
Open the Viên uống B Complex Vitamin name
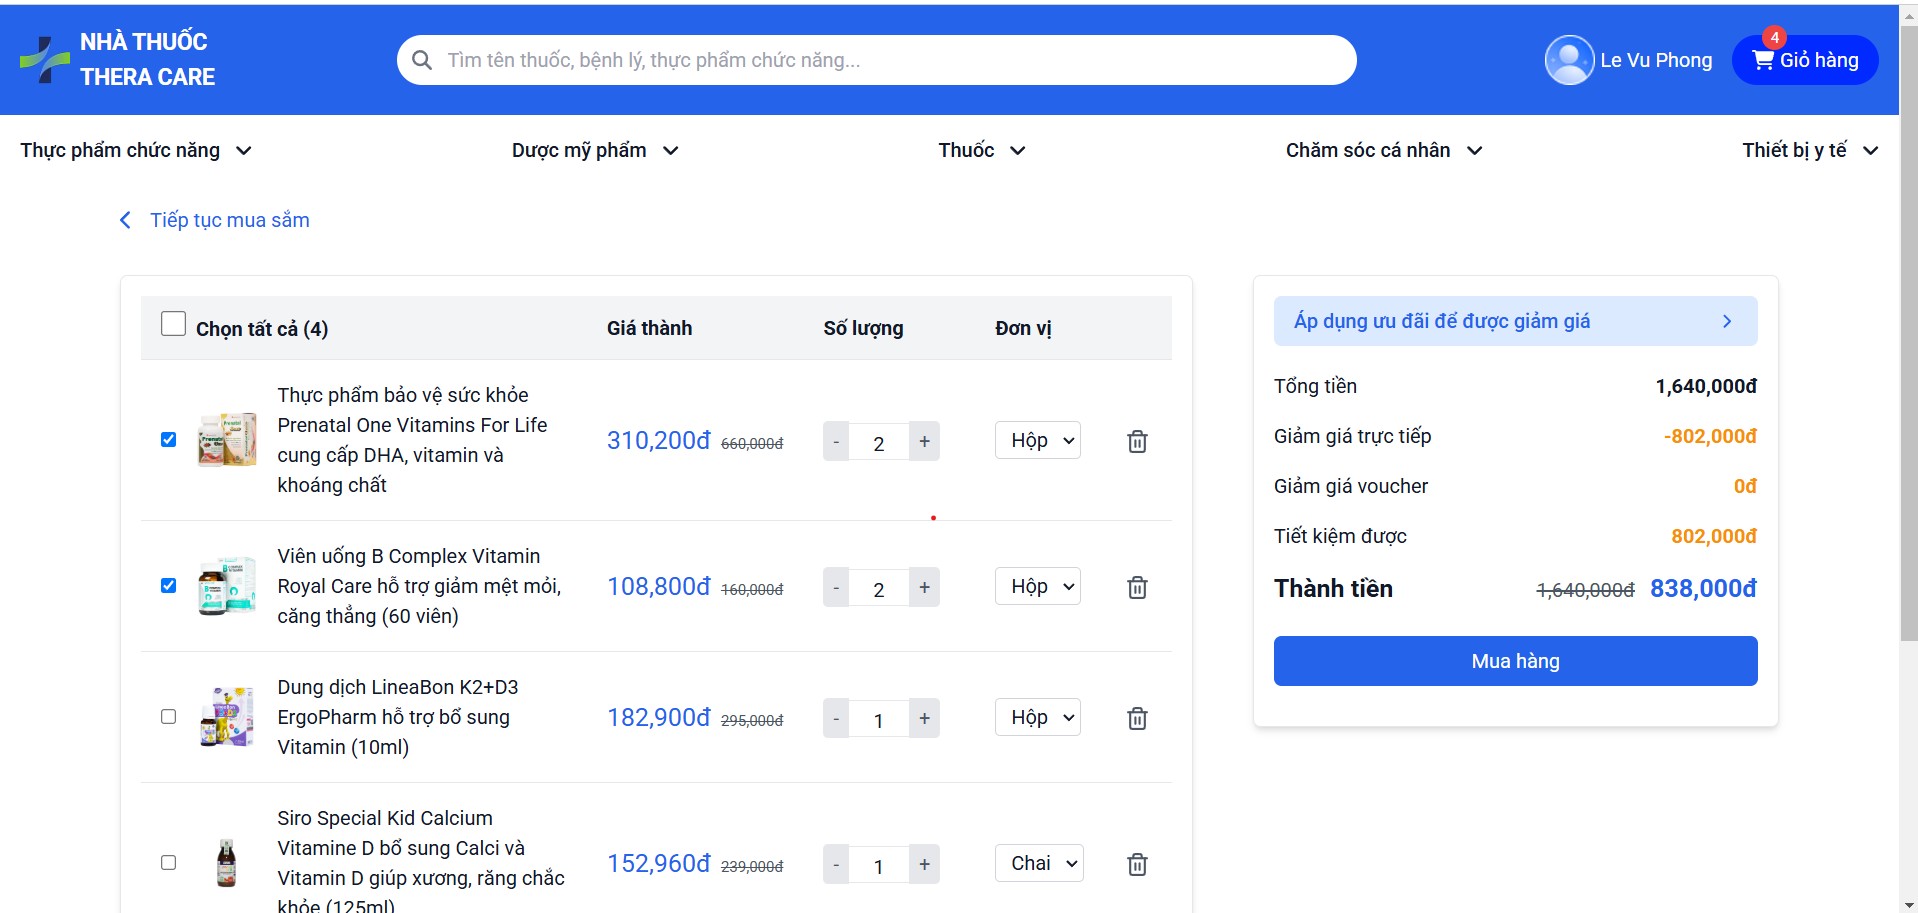[419, 586]
